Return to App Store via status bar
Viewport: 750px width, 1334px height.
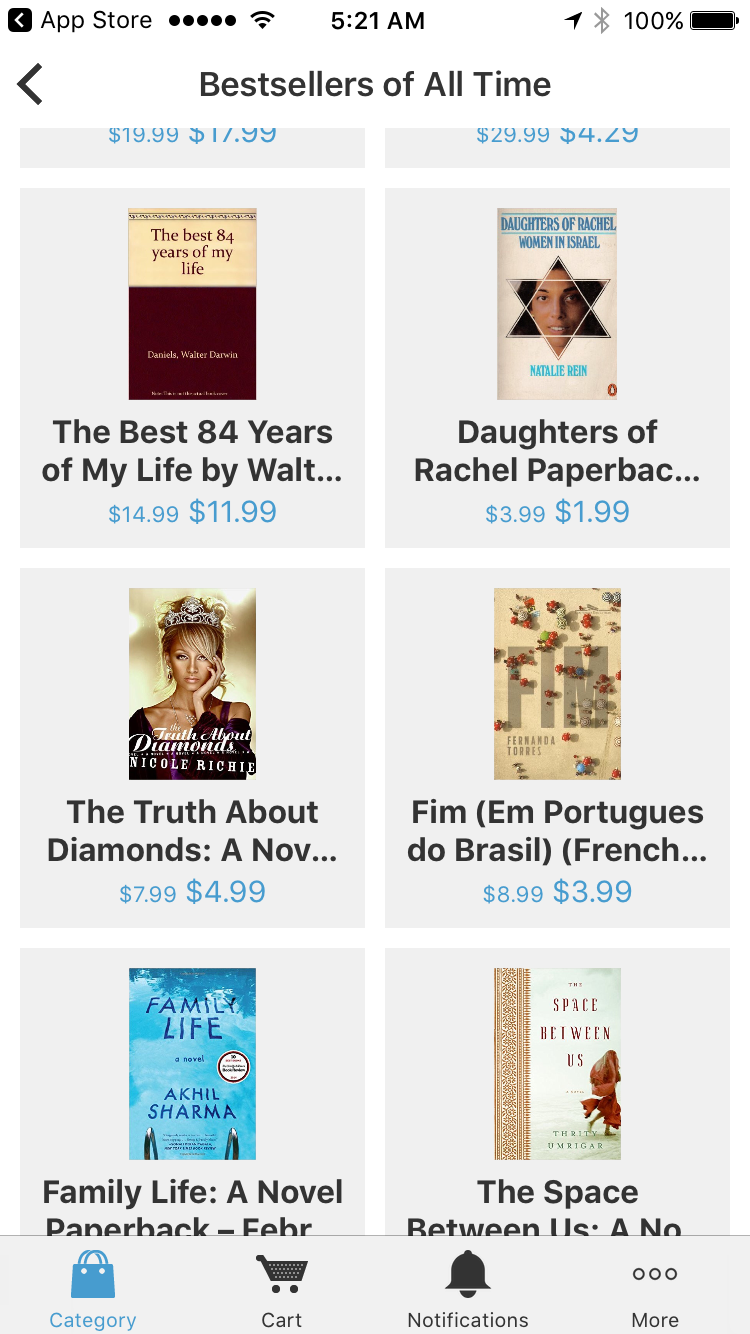tap(80, 20)
